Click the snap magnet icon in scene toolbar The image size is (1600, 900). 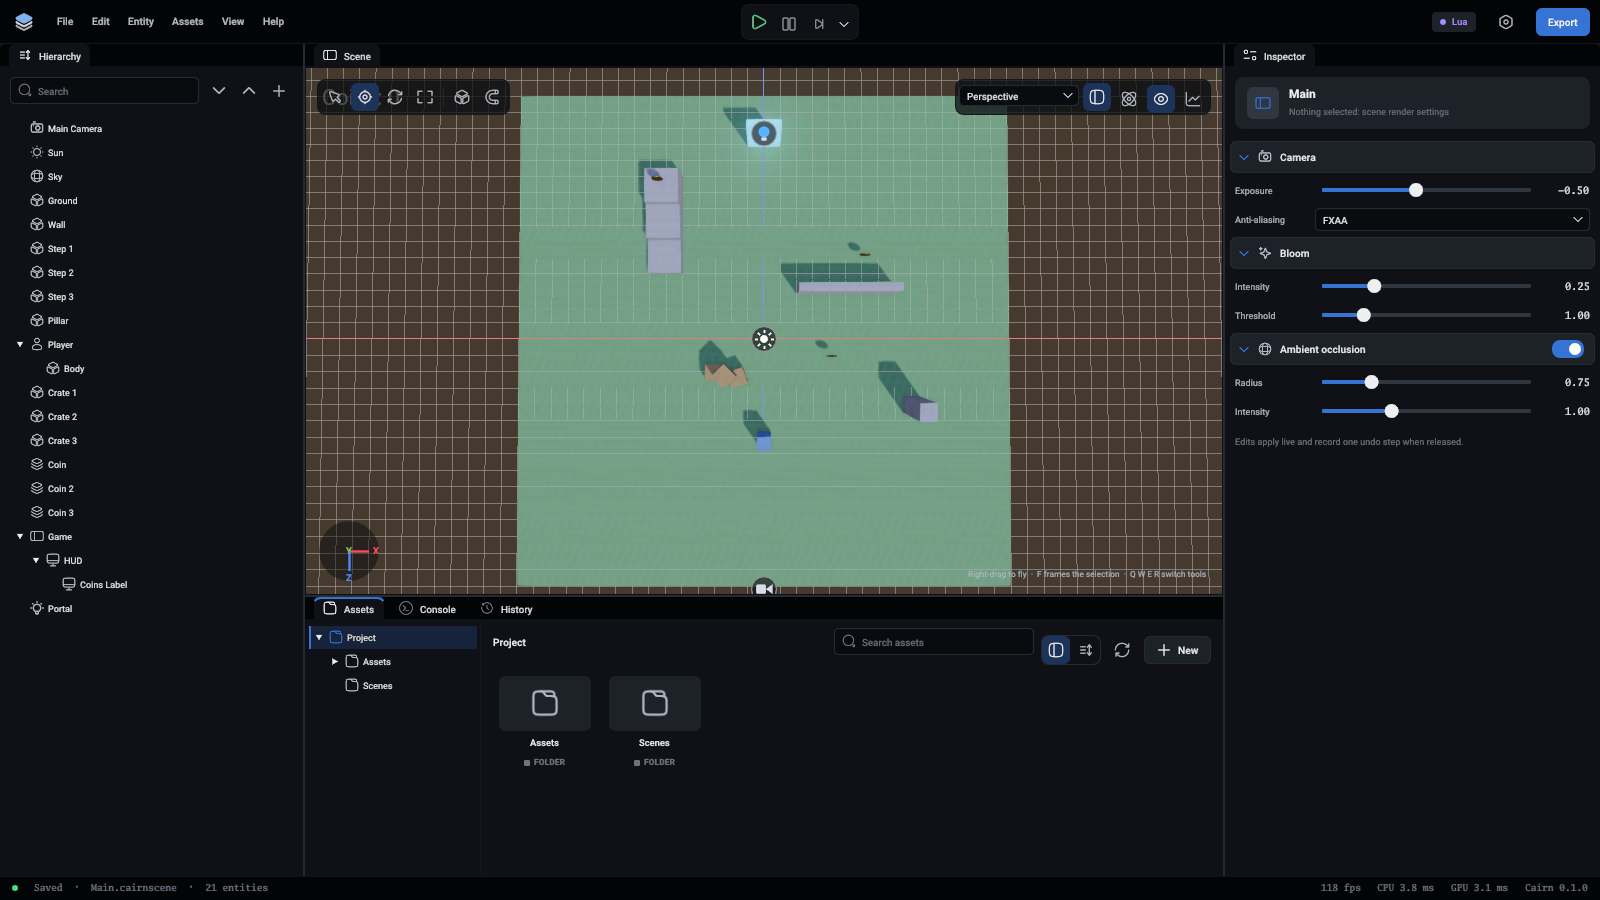click(x=492, y=97)
